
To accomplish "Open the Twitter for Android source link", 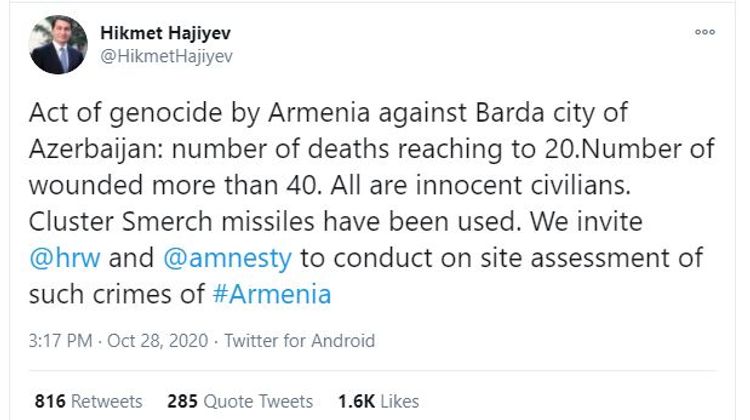I will (299, 341).
